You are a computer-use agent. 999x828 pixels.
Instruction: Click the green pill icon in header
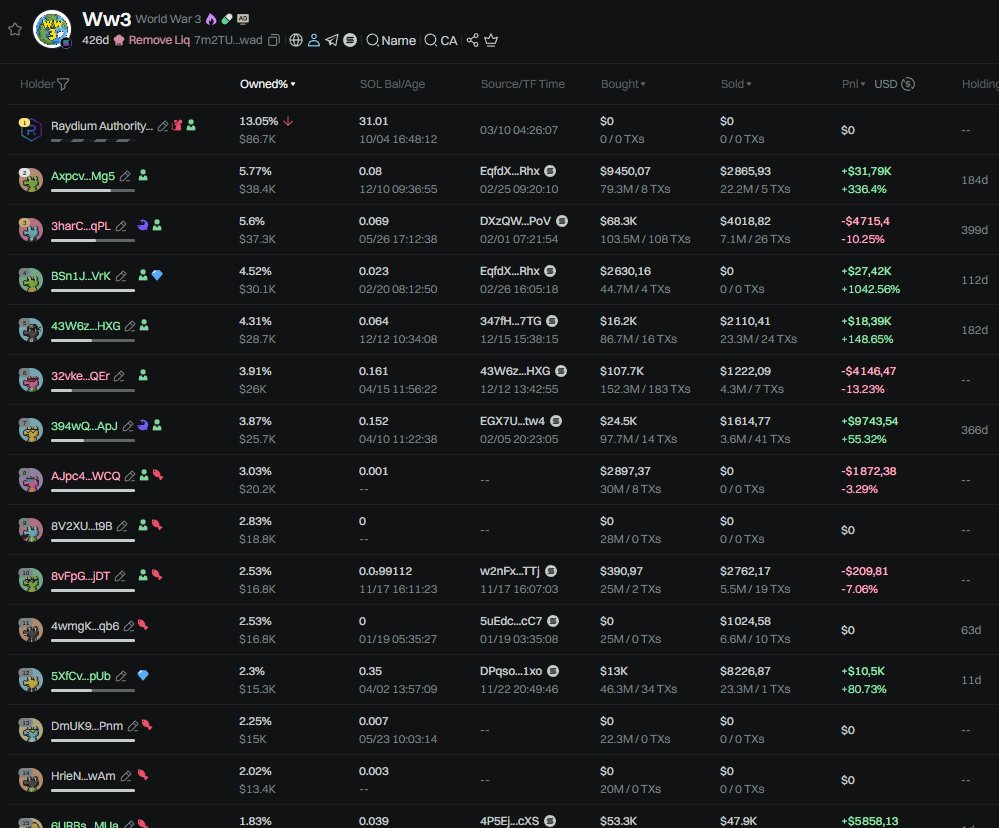click(x=227, y=19)
